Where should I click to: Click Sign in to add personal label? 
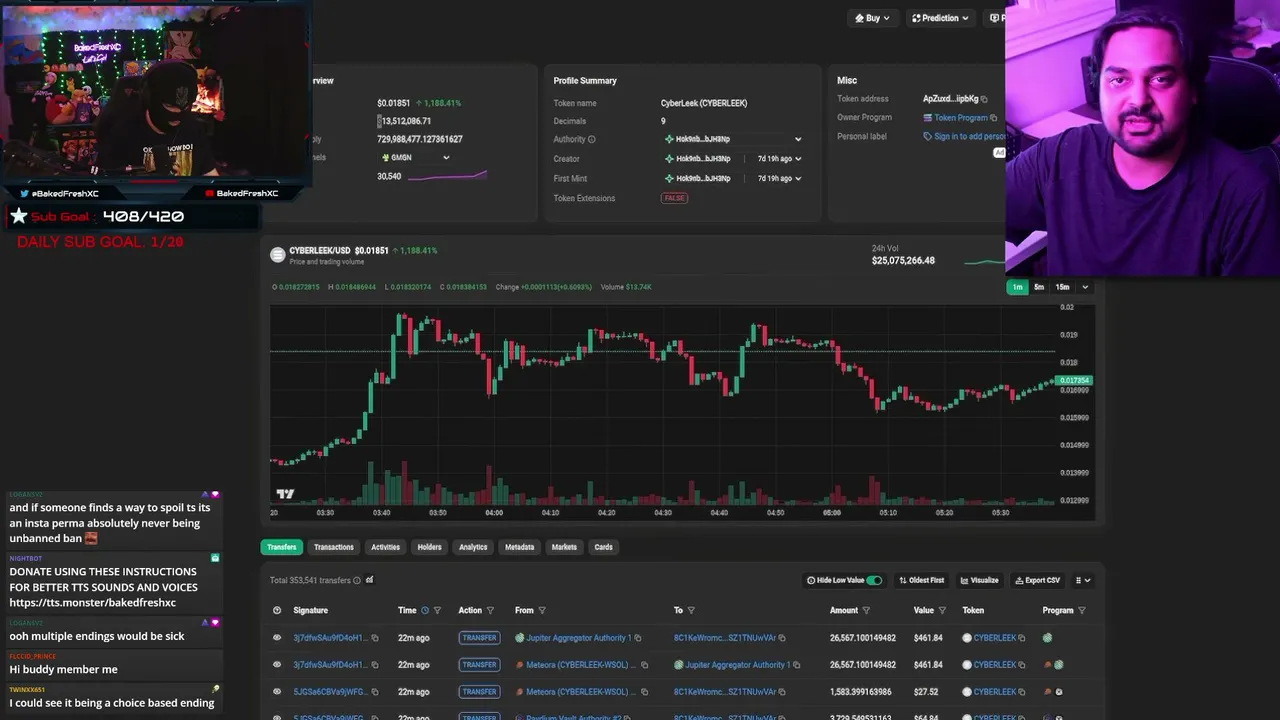tap(969, 137)
